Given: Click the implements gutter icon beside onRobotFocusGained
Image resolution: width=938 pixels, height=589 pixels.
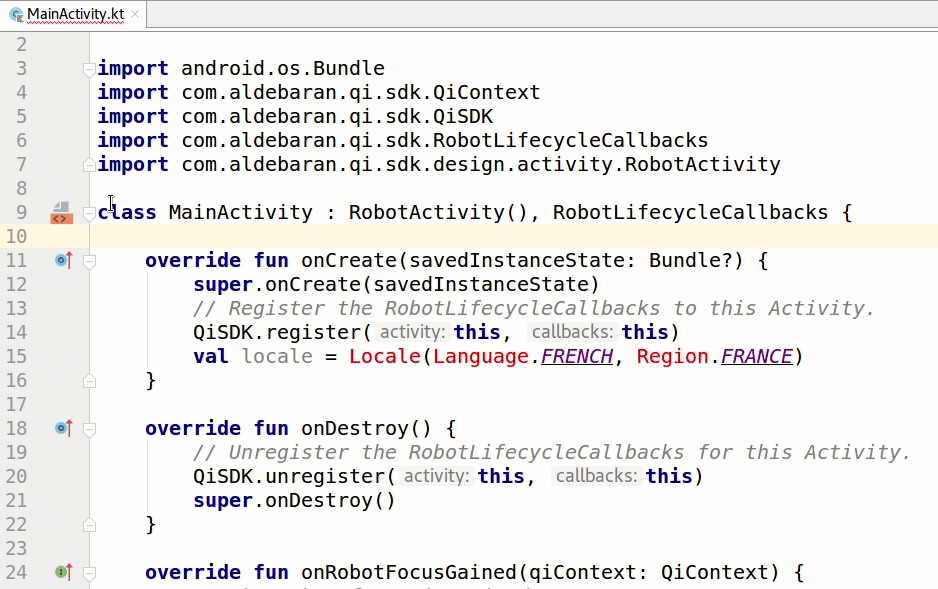Looking at the screenshot, I should coord(63,572).
